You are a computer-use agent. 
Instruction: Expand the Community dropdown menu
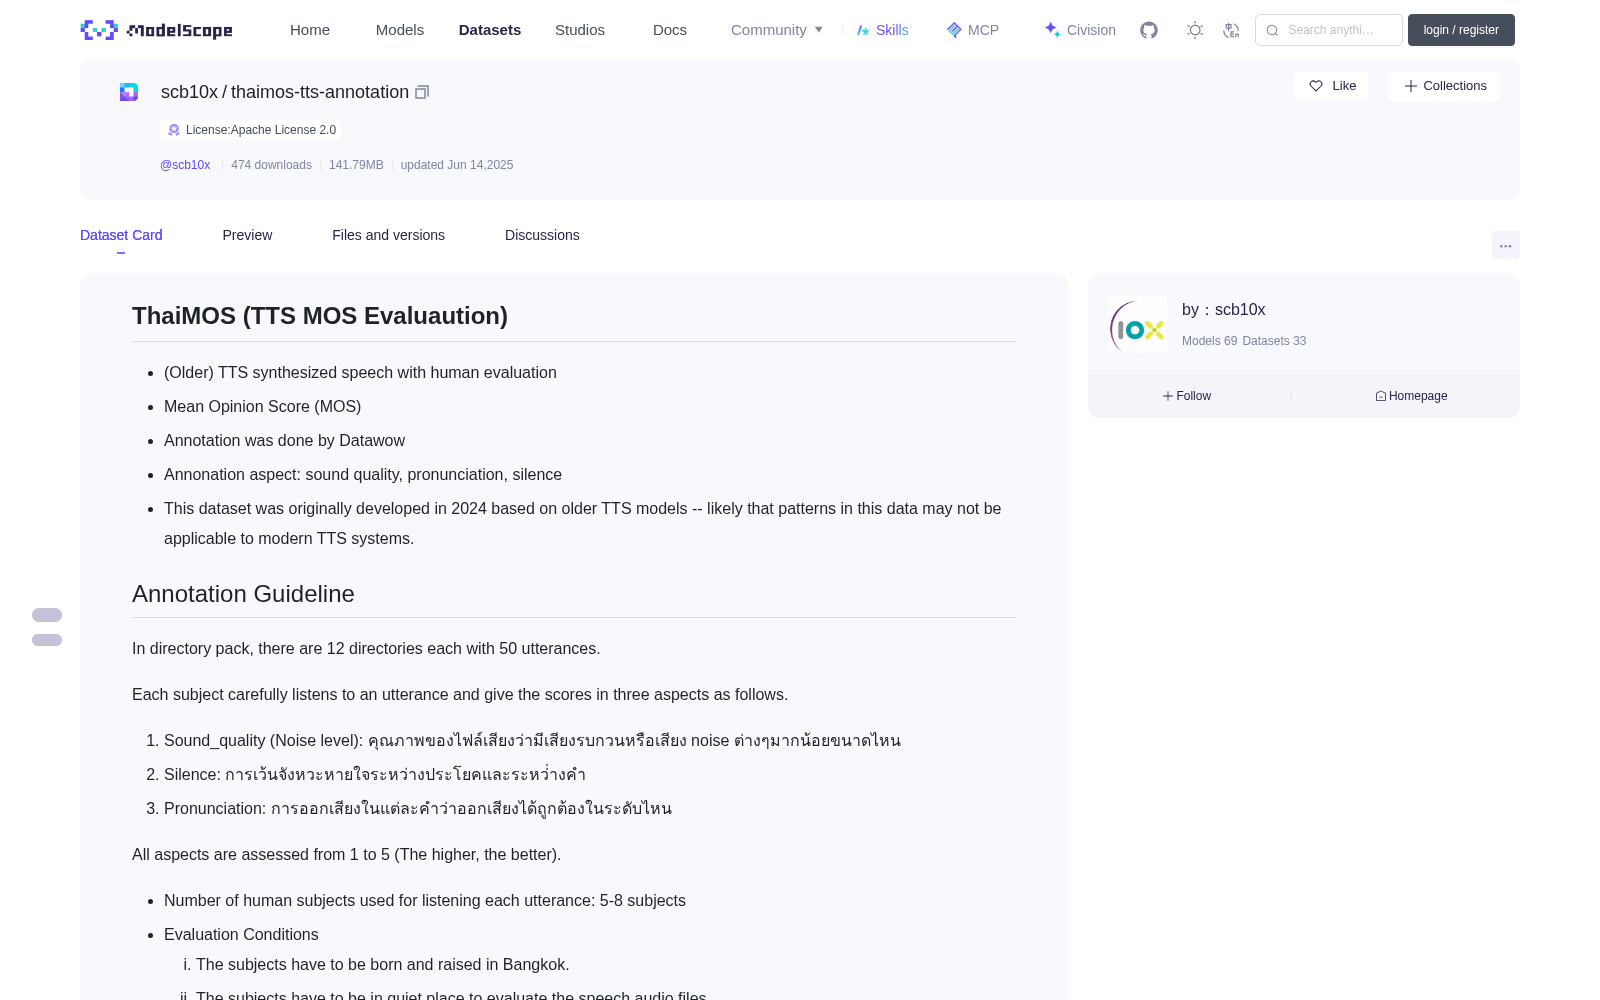tap(777, 30)
